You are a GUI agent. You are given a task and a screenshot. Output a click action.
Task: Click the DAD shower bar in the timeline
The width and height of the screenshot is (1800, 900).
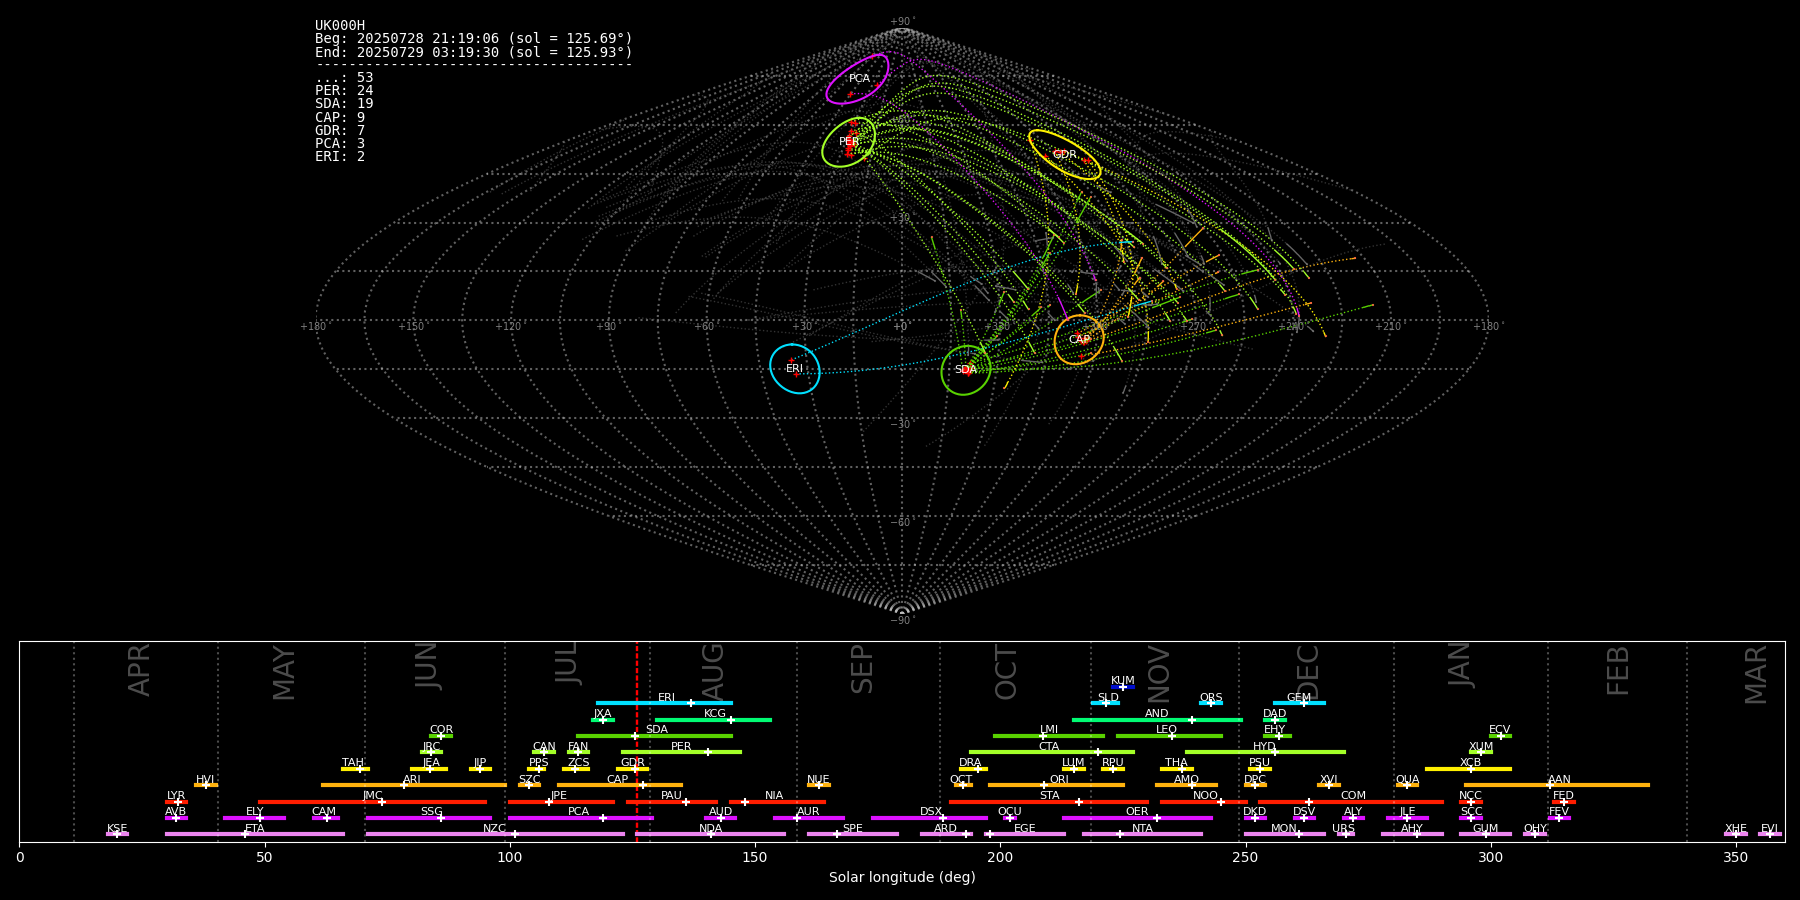(x=1275, y=719)
